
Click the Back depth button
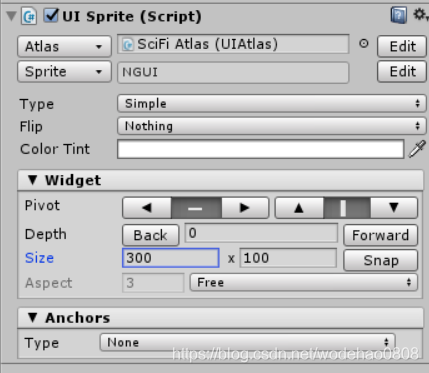(151, 235)
